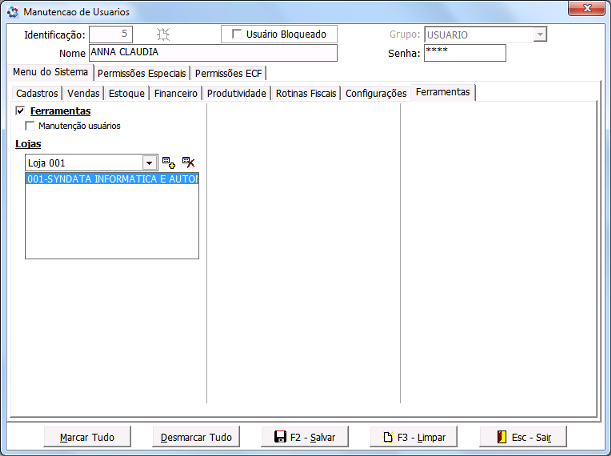Click the Nome field containing ANNA CLAUDIA
Viewport: 611px width, 456px height.
click(x=212, y=53)
